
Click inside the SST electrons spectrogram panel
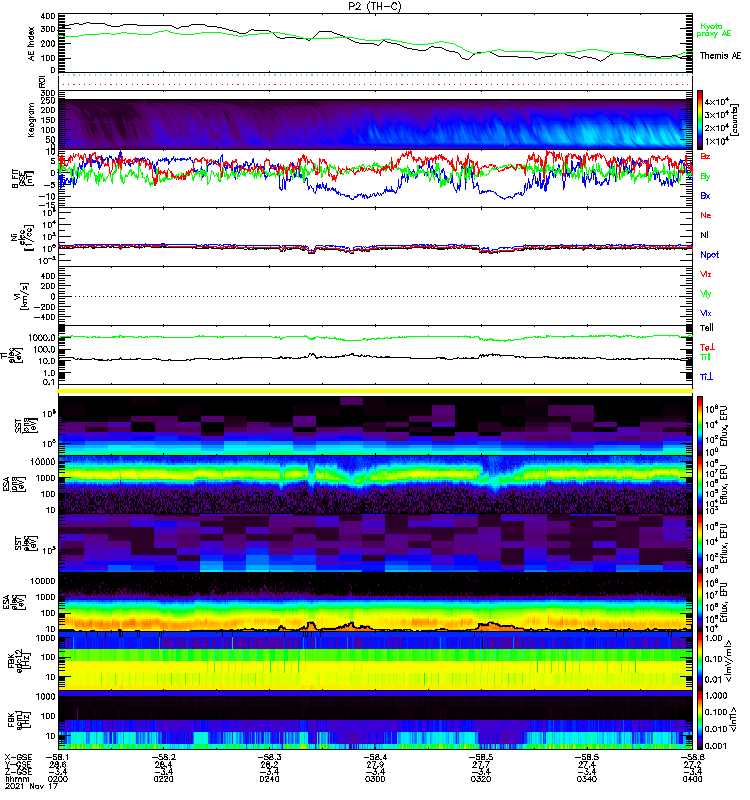(x=376, y=543)
